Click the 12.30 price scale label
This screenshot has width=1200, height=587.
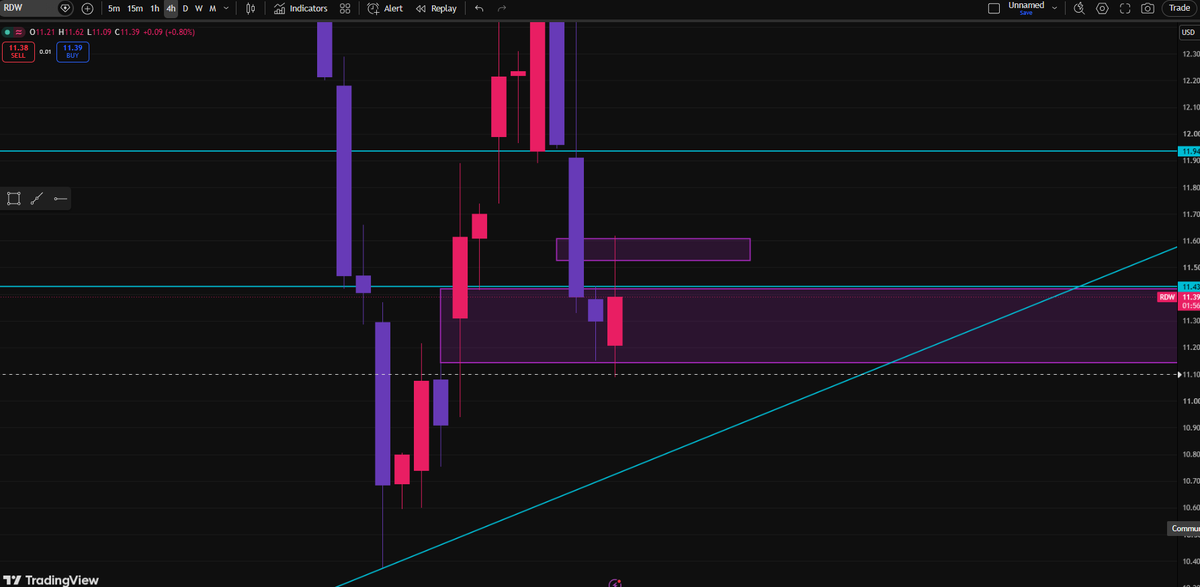[x=1190, y=53]
